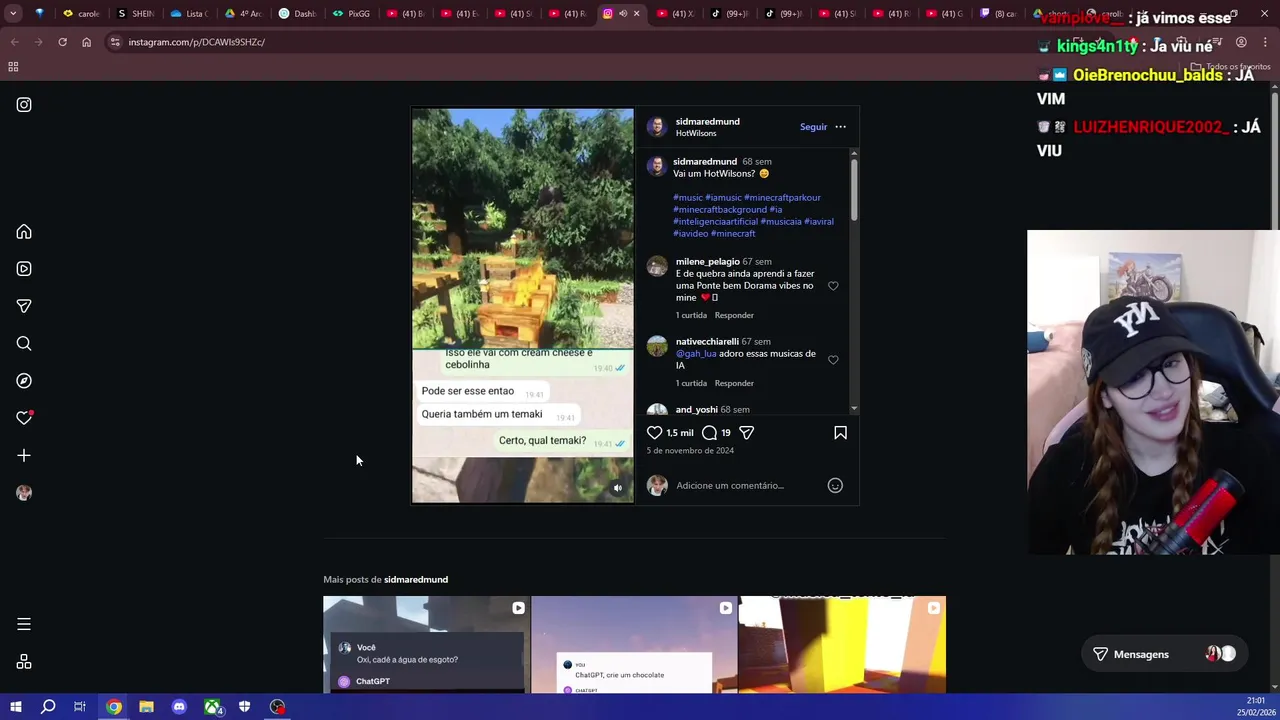Open Windows Security shield on taskbar
This screenshot has width=1280, height=720.
coord(244,707)
